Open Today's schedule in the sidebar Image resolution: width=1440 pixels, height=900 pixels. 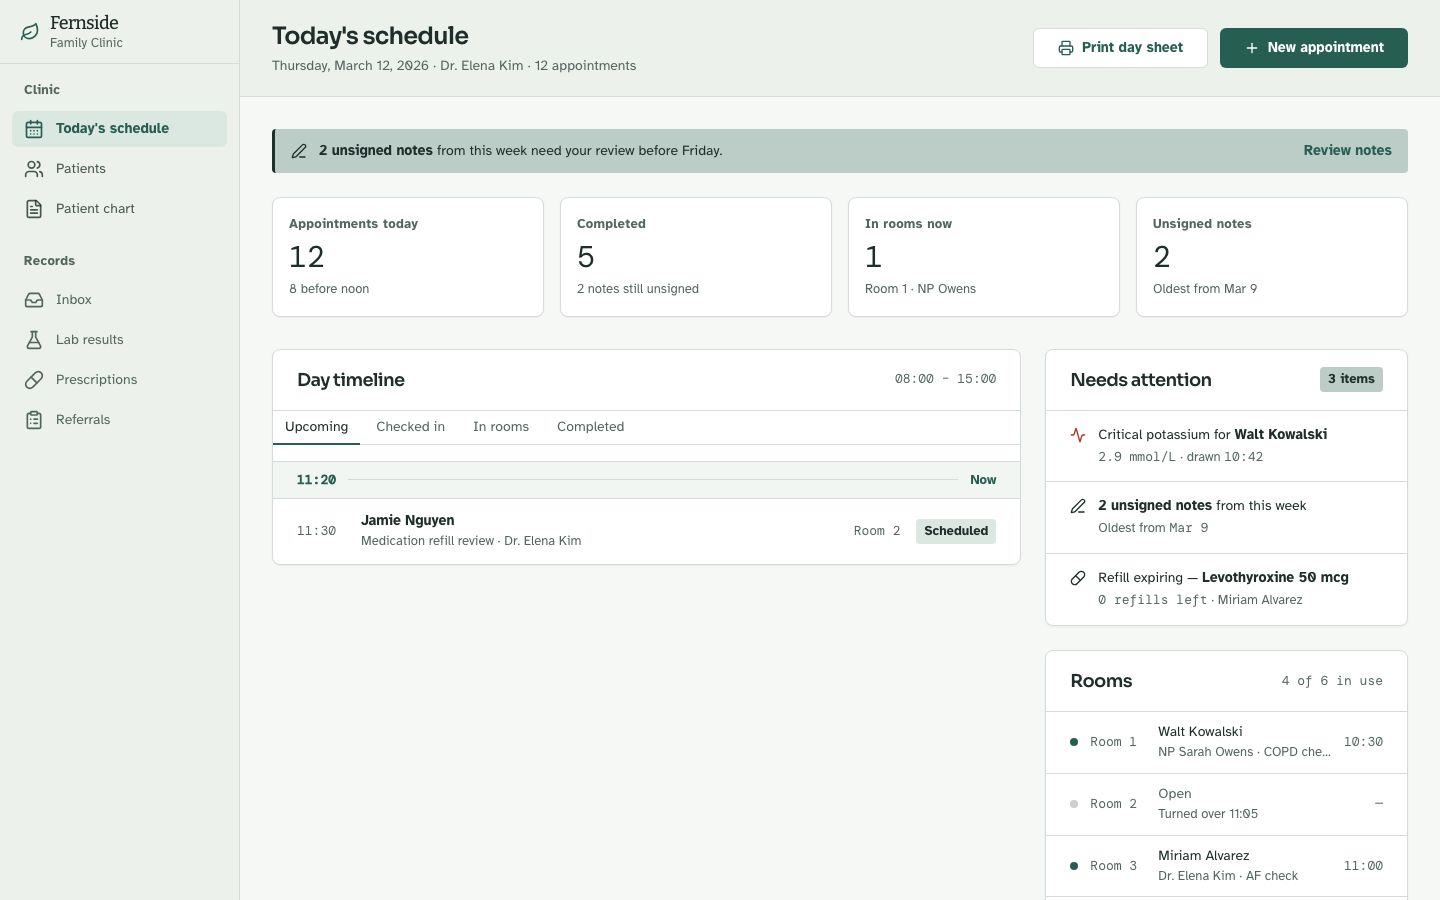(120, 129)
